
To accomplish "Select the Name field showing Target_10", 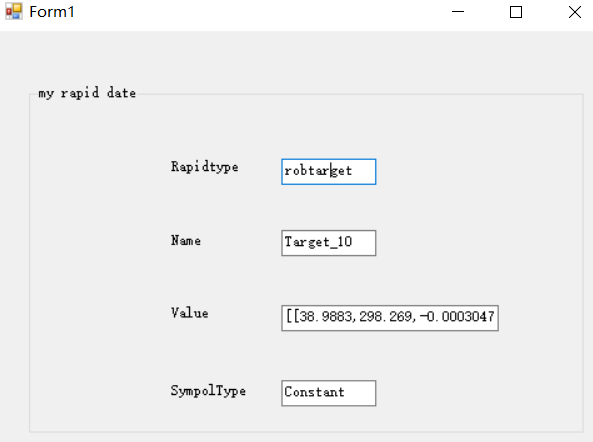I will tap(329, 243).
